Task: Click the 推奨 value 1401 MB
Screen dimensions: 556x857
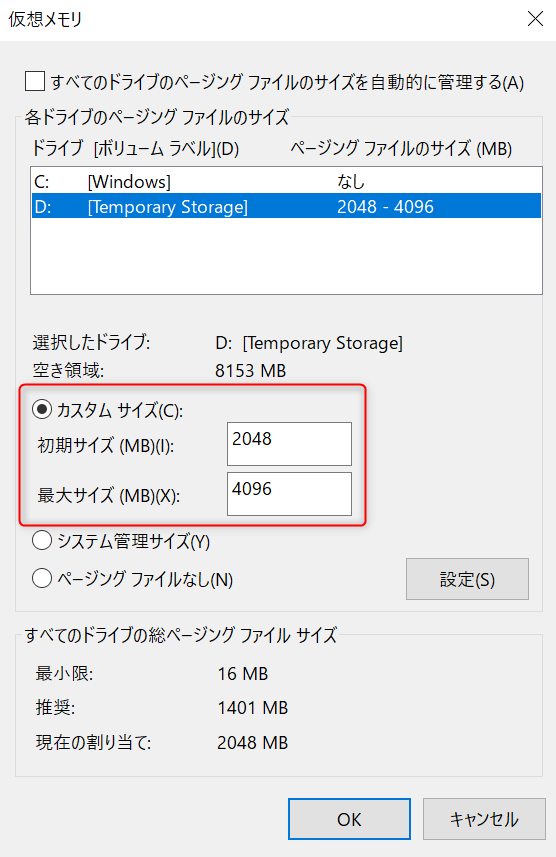Action: click(253, 708)
